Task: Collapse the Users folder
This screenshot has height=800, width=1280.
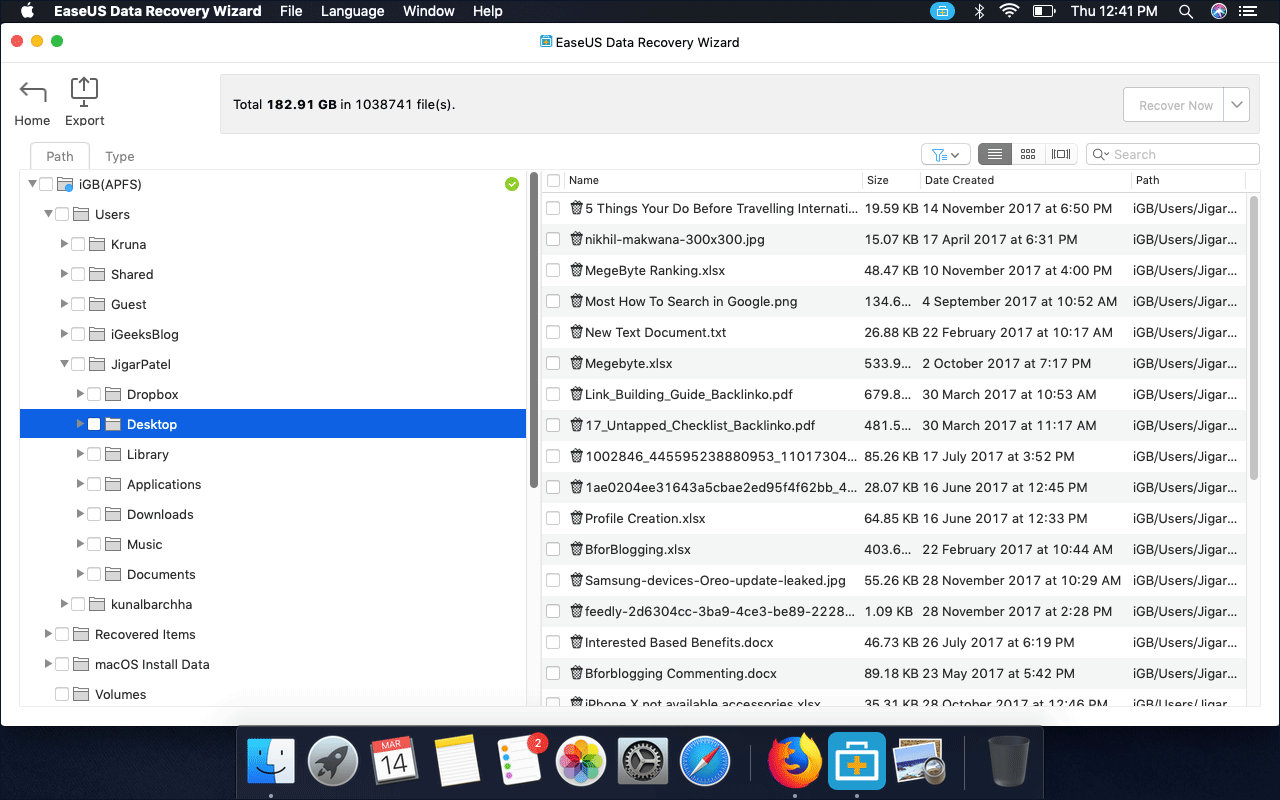Action: pos(48,214)
